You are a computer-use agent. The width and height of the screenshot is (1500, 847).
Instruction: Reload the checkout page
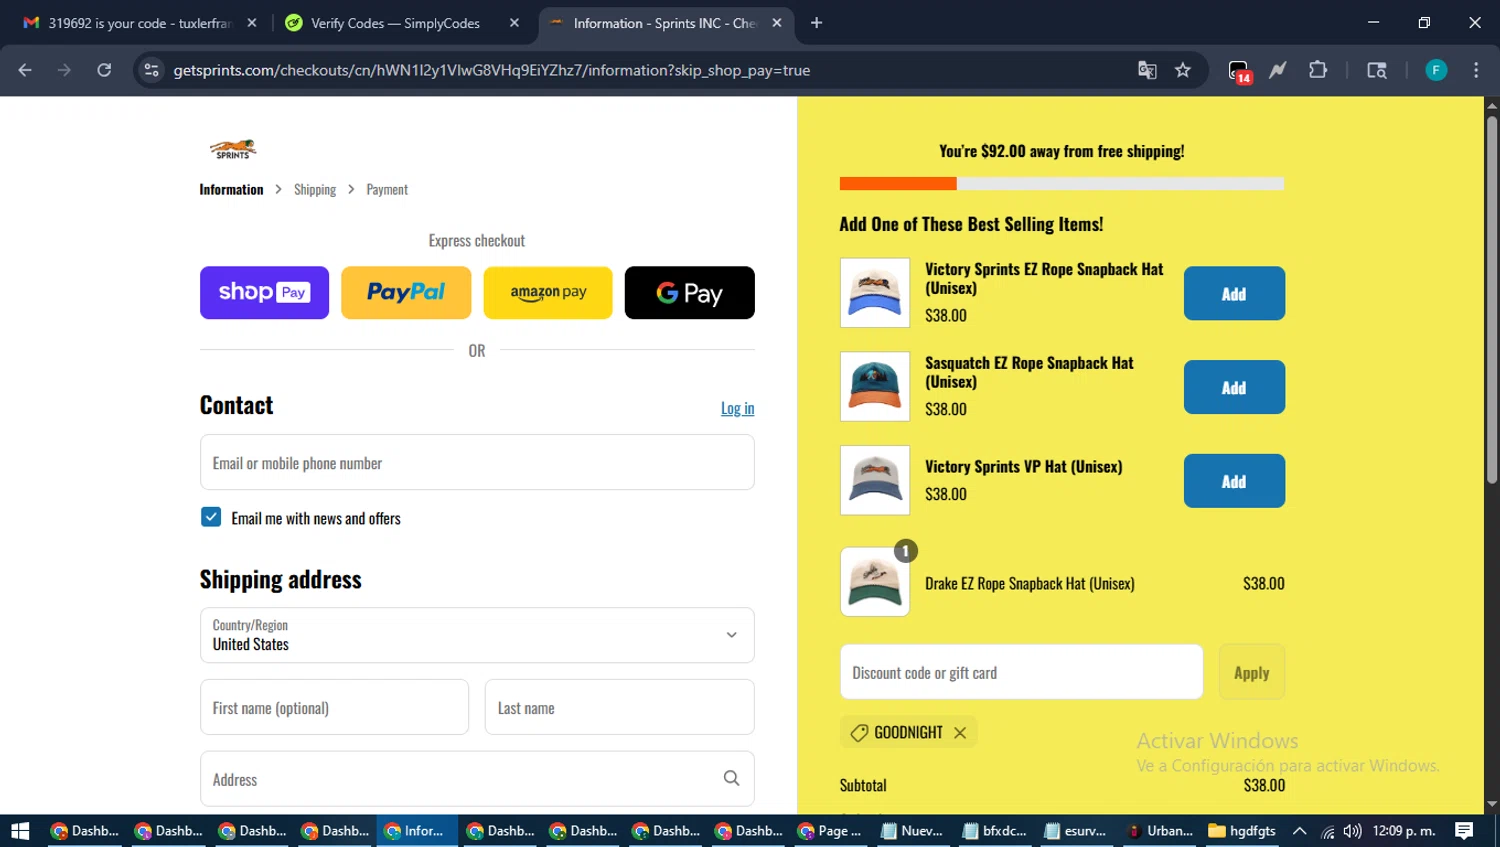click(104, 70)
